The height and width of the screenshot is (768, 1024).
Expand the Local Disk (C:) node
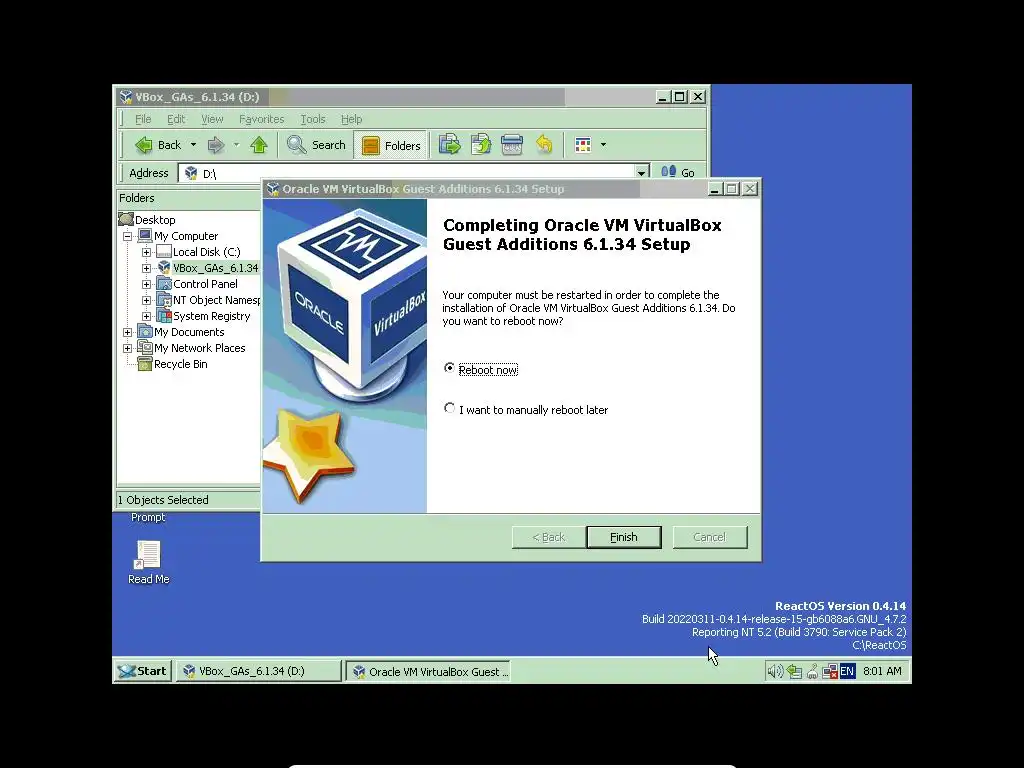pos(146,252)
